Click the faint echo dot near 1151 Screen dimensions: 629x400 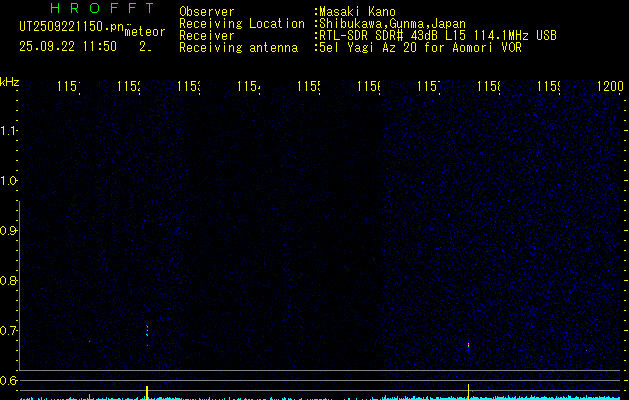89,341
